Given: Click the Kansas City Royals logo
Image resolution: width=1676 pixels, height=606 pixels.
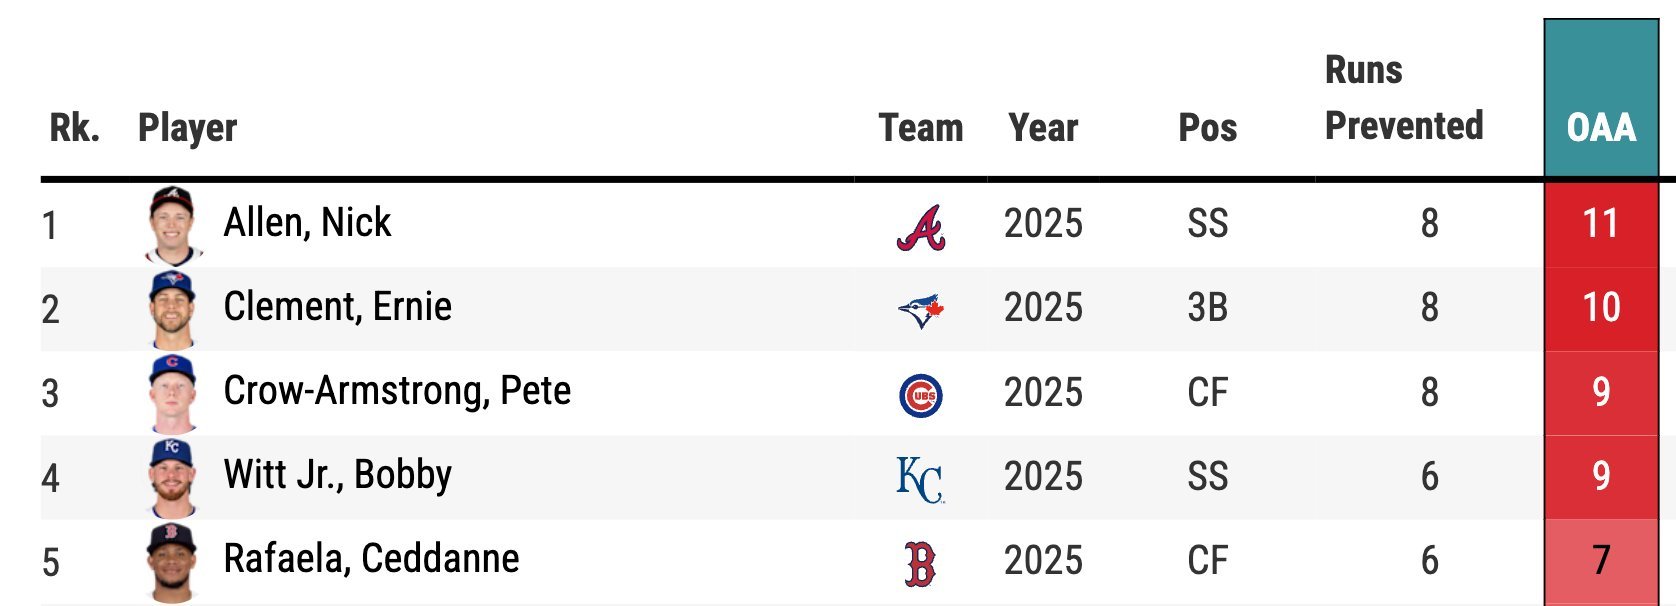Looking at the screenshot, I should pos(920,479).
